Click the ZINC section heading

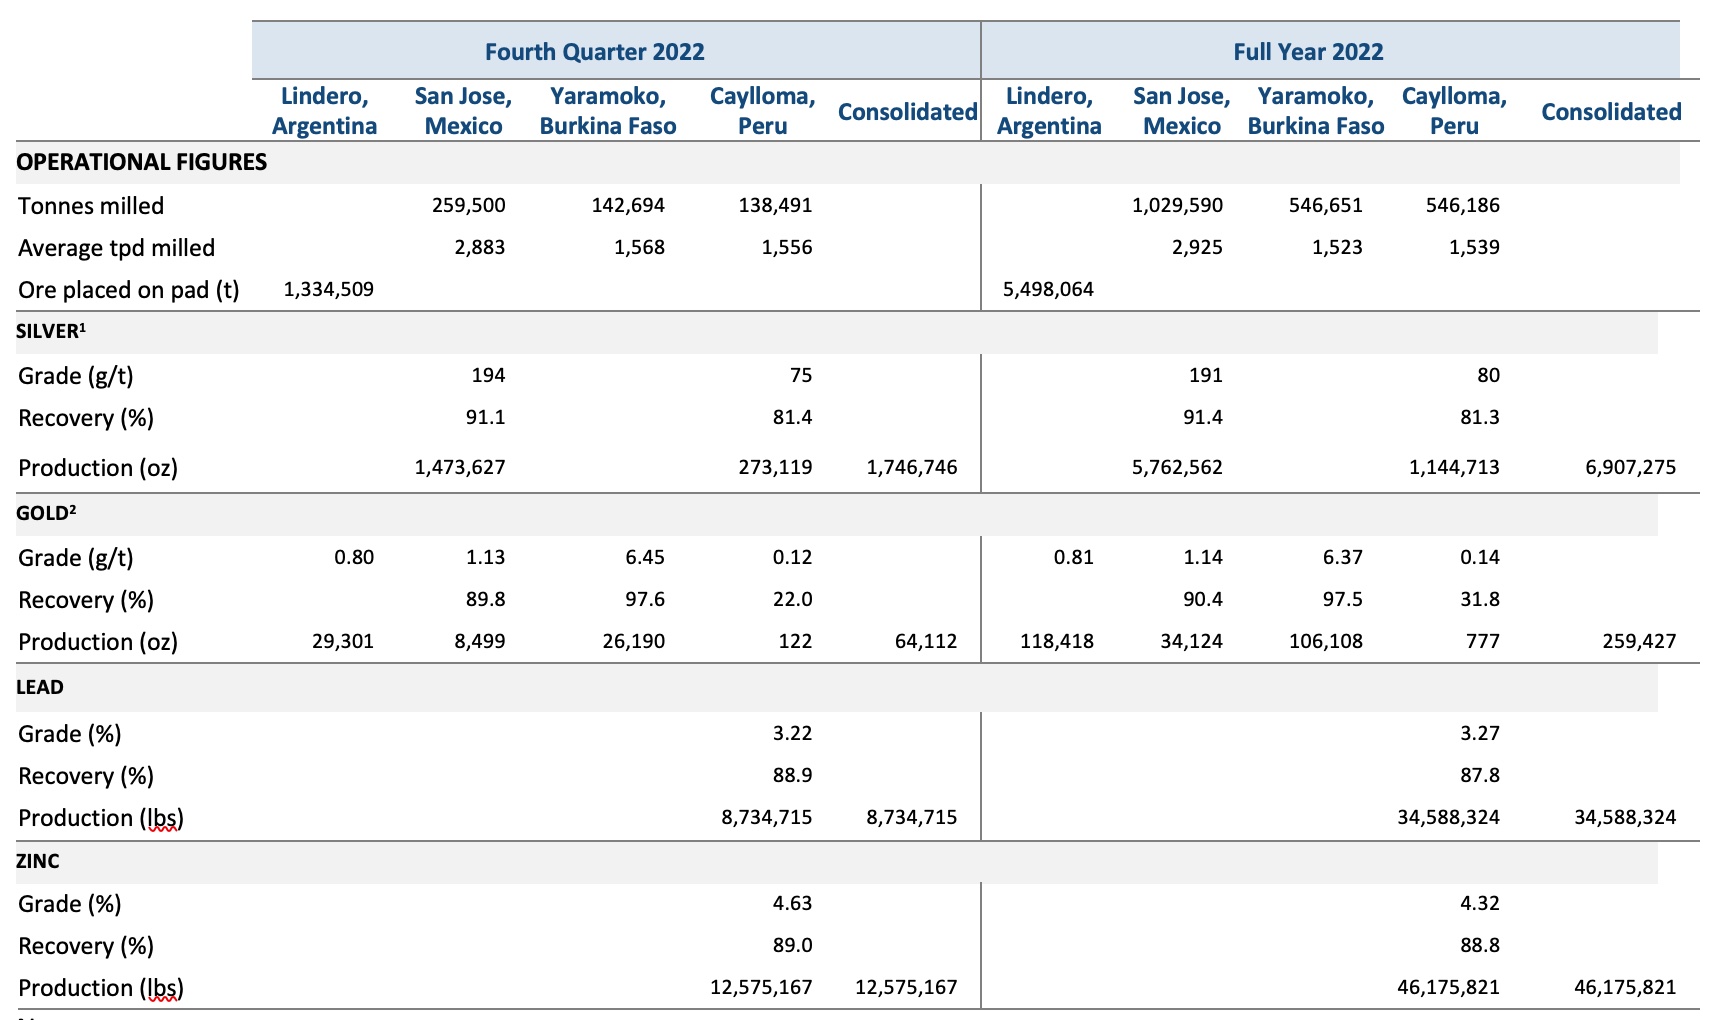pos(38,862)
